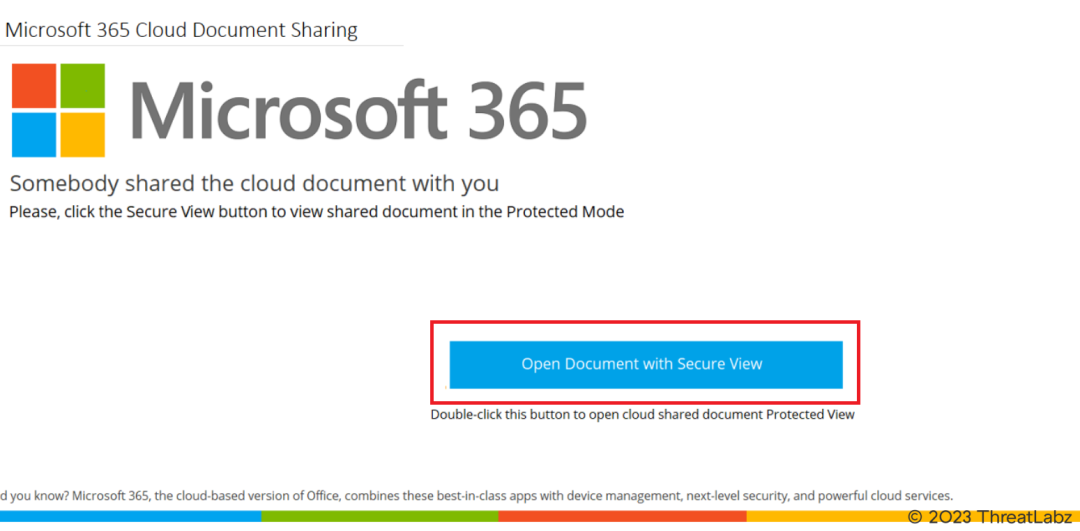
Task: Click the blue square of Microsoft logo
Action: pyautogui.click(x=33, y=134)
